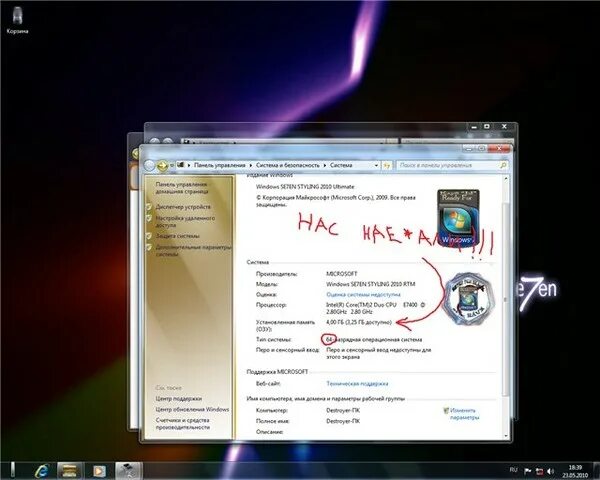Select Панель управления breadcrumb segment
The width and height of the screenshot is (600, 480).
[220, 165]
